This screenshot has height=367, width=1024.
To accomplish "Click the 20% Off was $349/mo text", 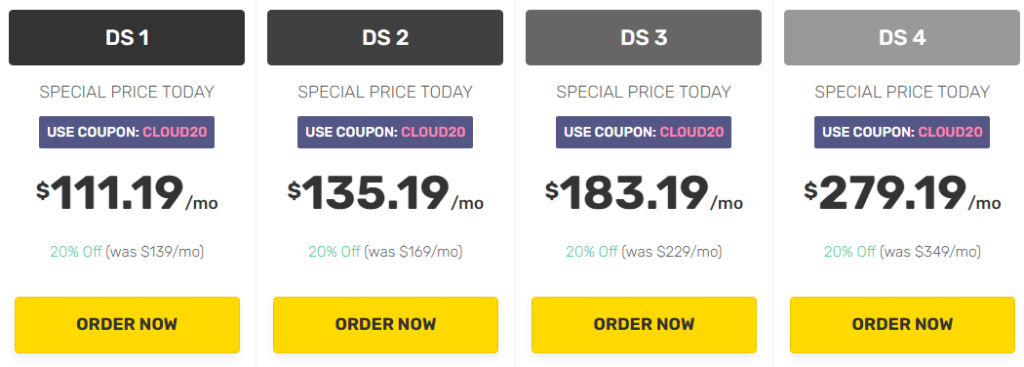I will (x=902, y=251).
